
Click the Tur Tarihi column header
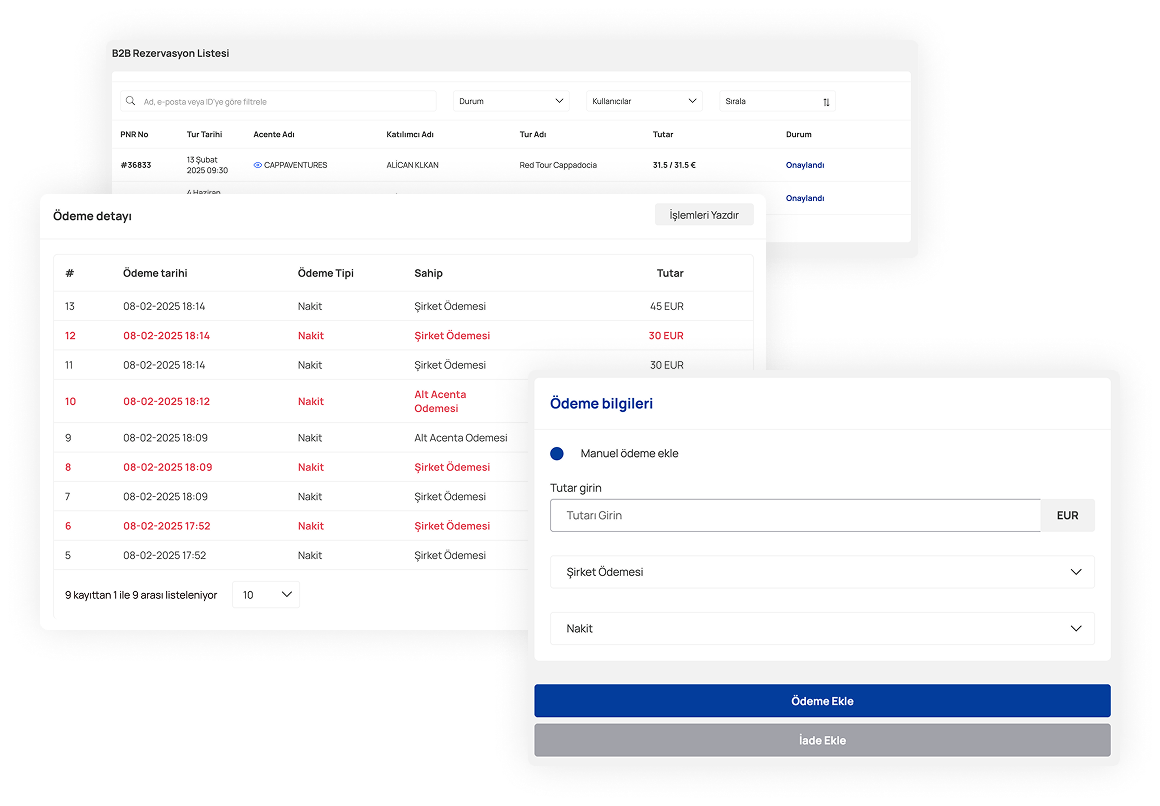pos(204,134)
